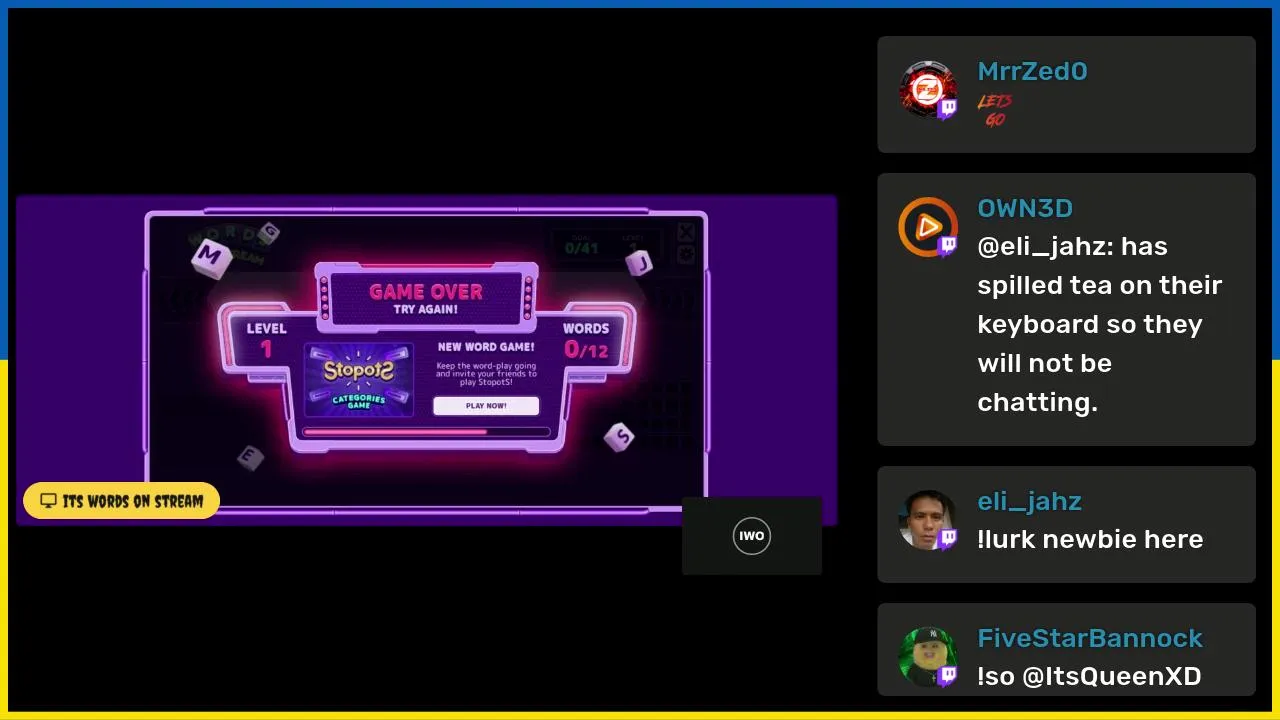Click the floating J letter cube

click(x=640, y=263)
